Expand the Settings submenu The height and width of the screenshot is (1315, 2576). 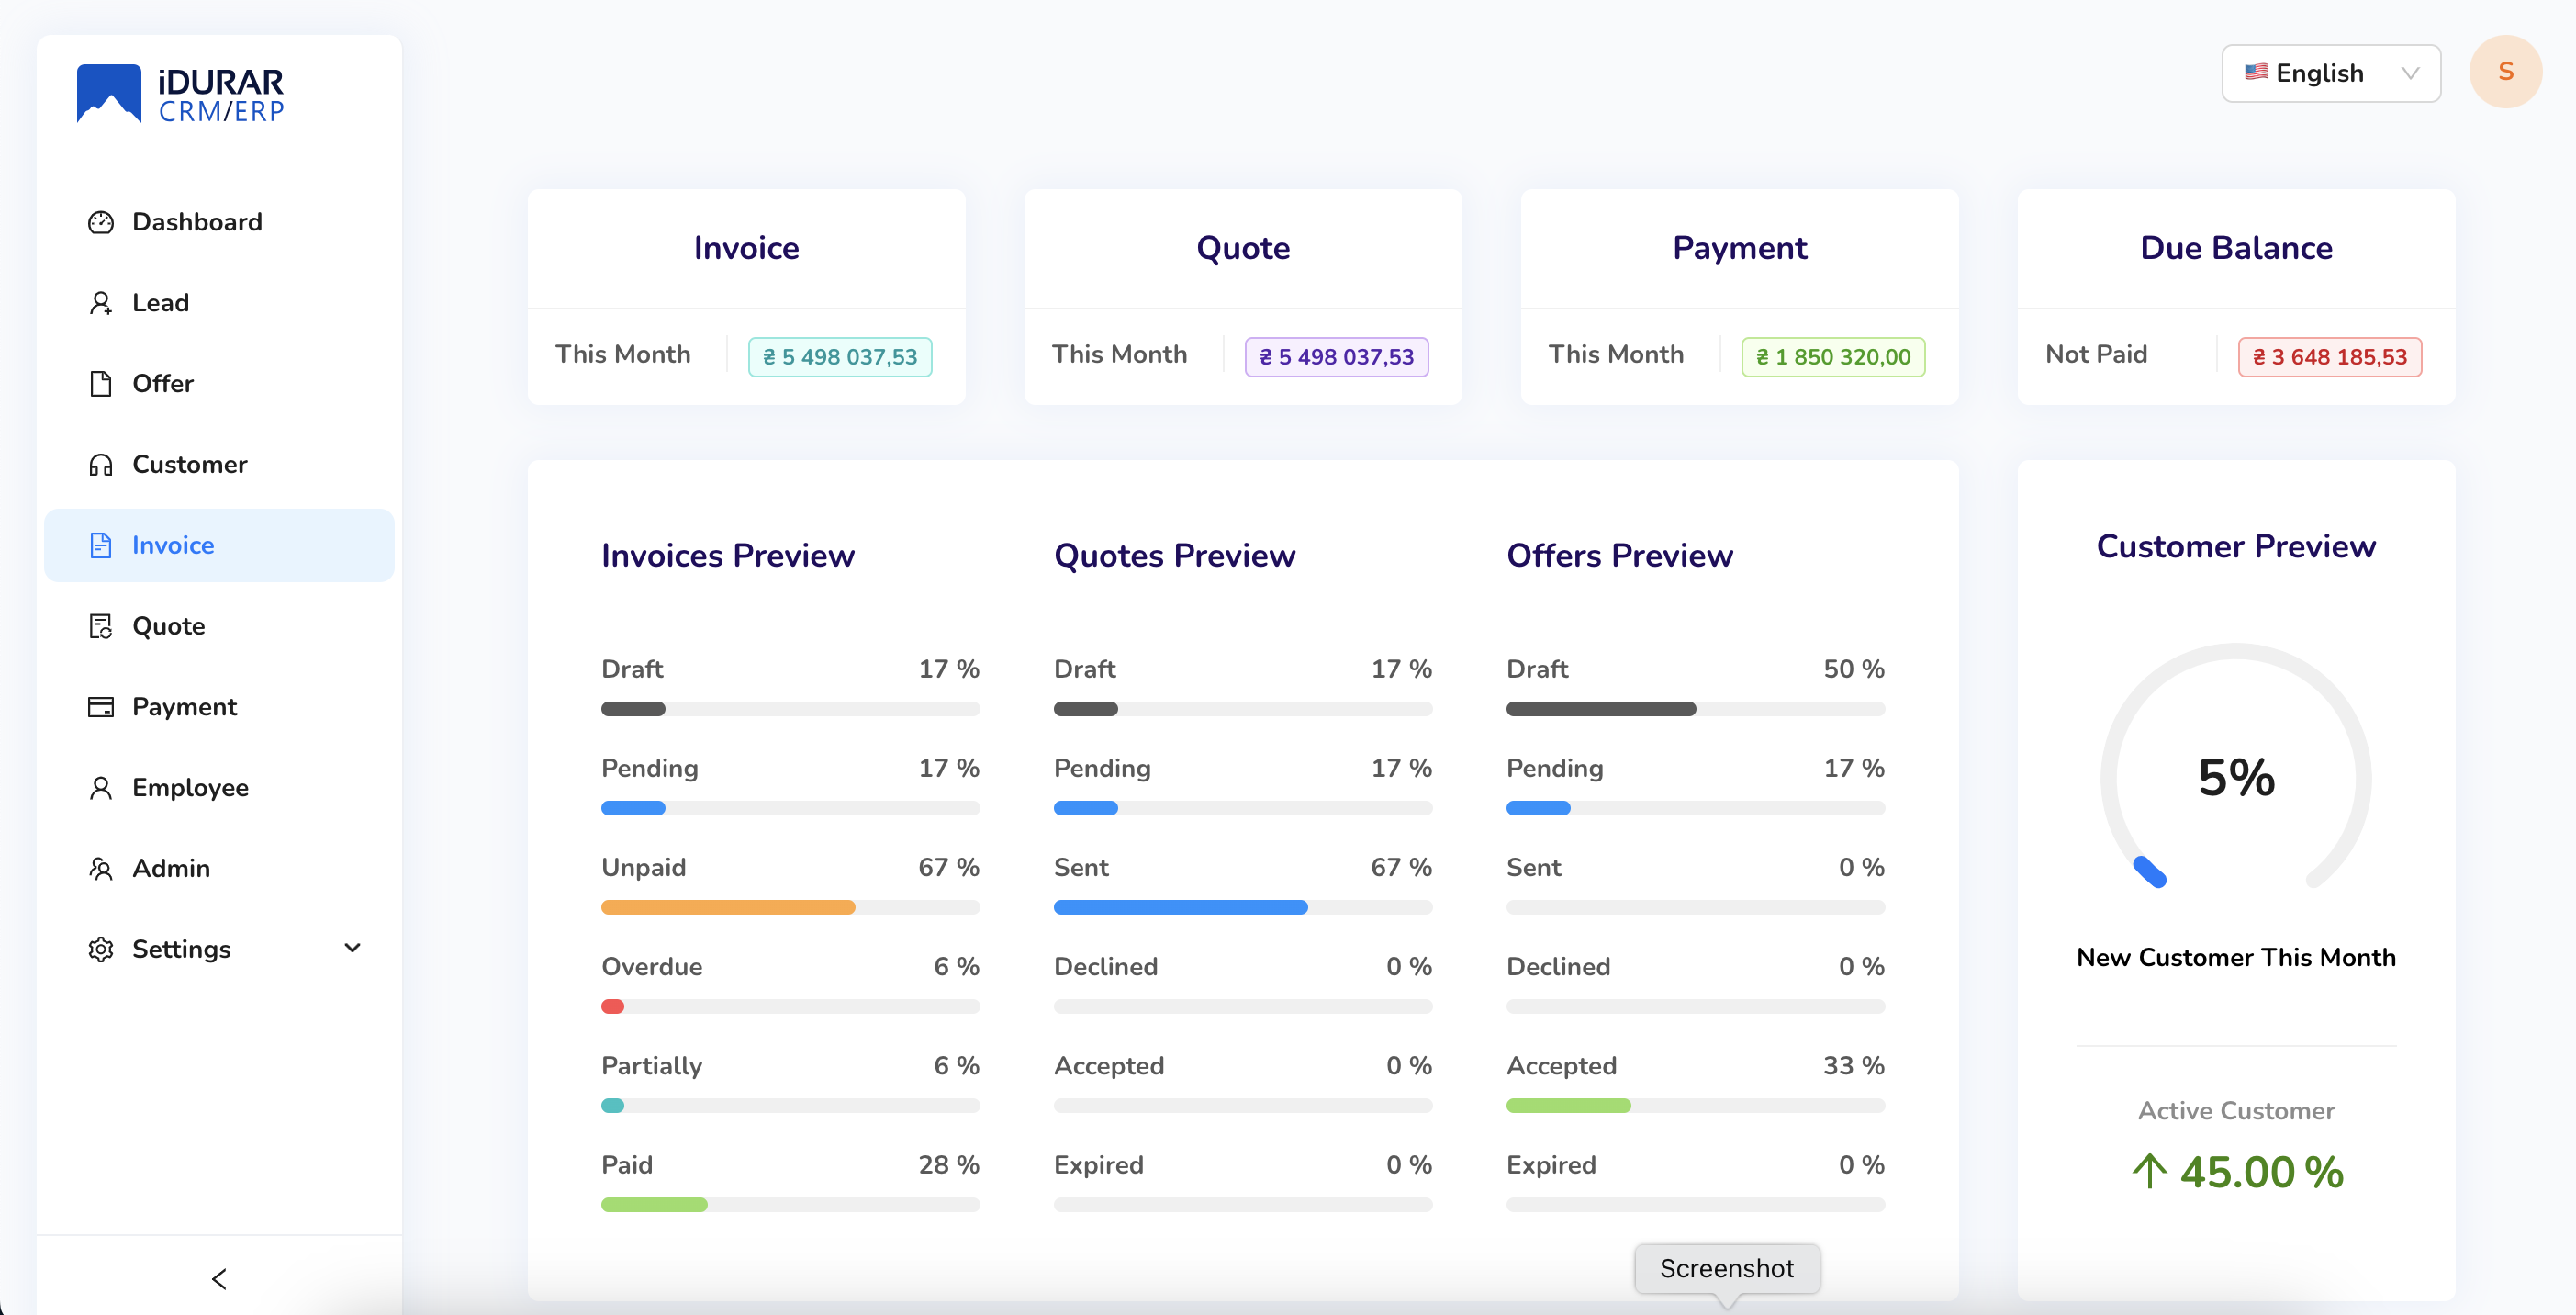(x=352, y=948)
